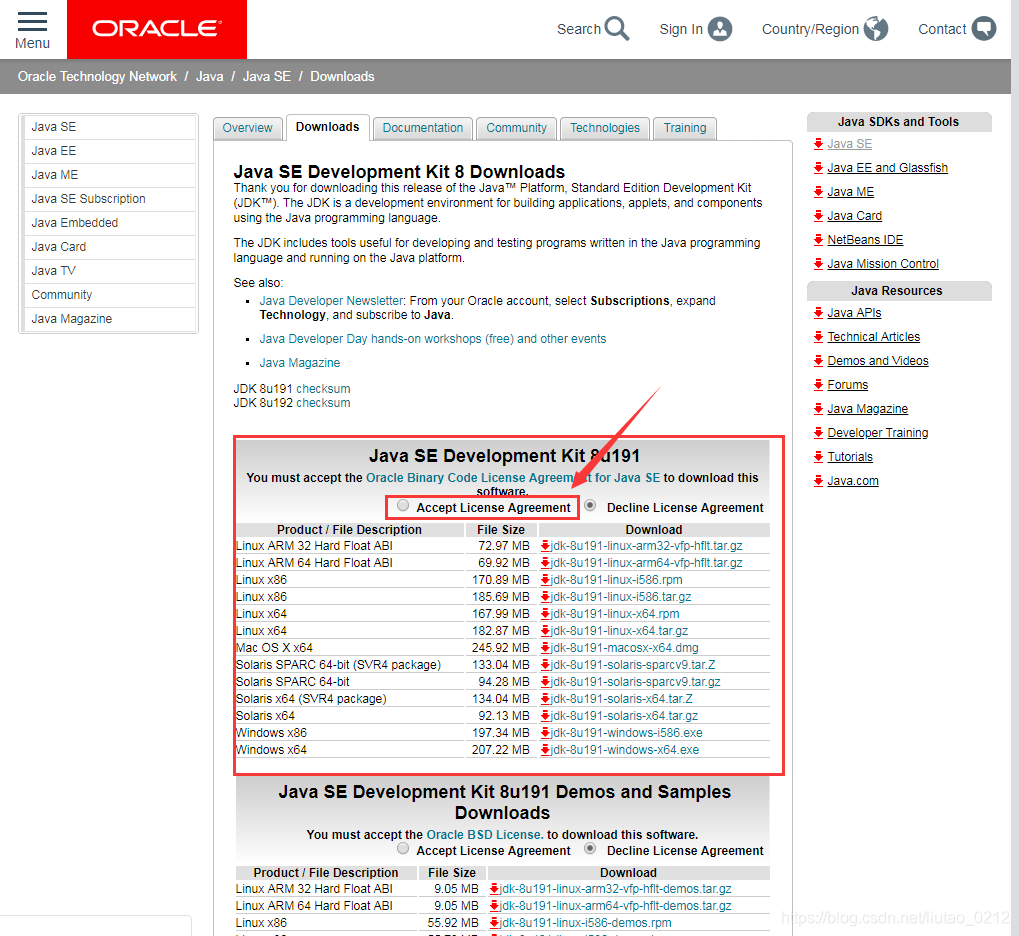Screen dimensions: 1019x936
Task: Click the Country/Region globe icon
Action: point(876,29)
